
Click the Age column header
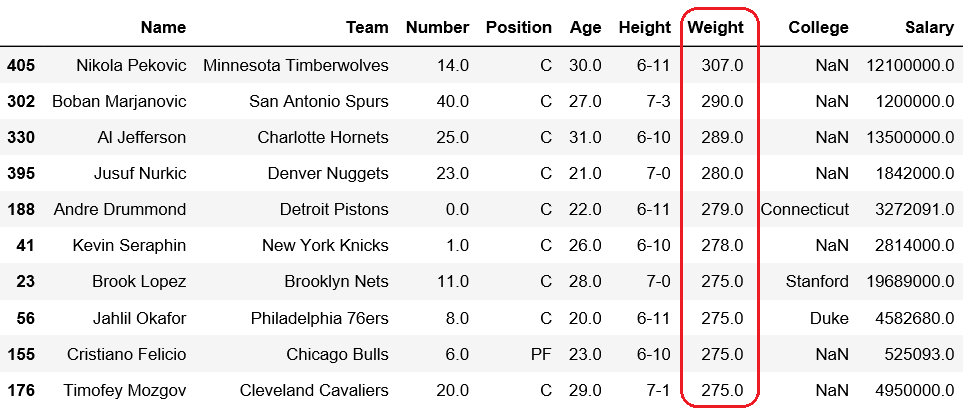(586, 27)
